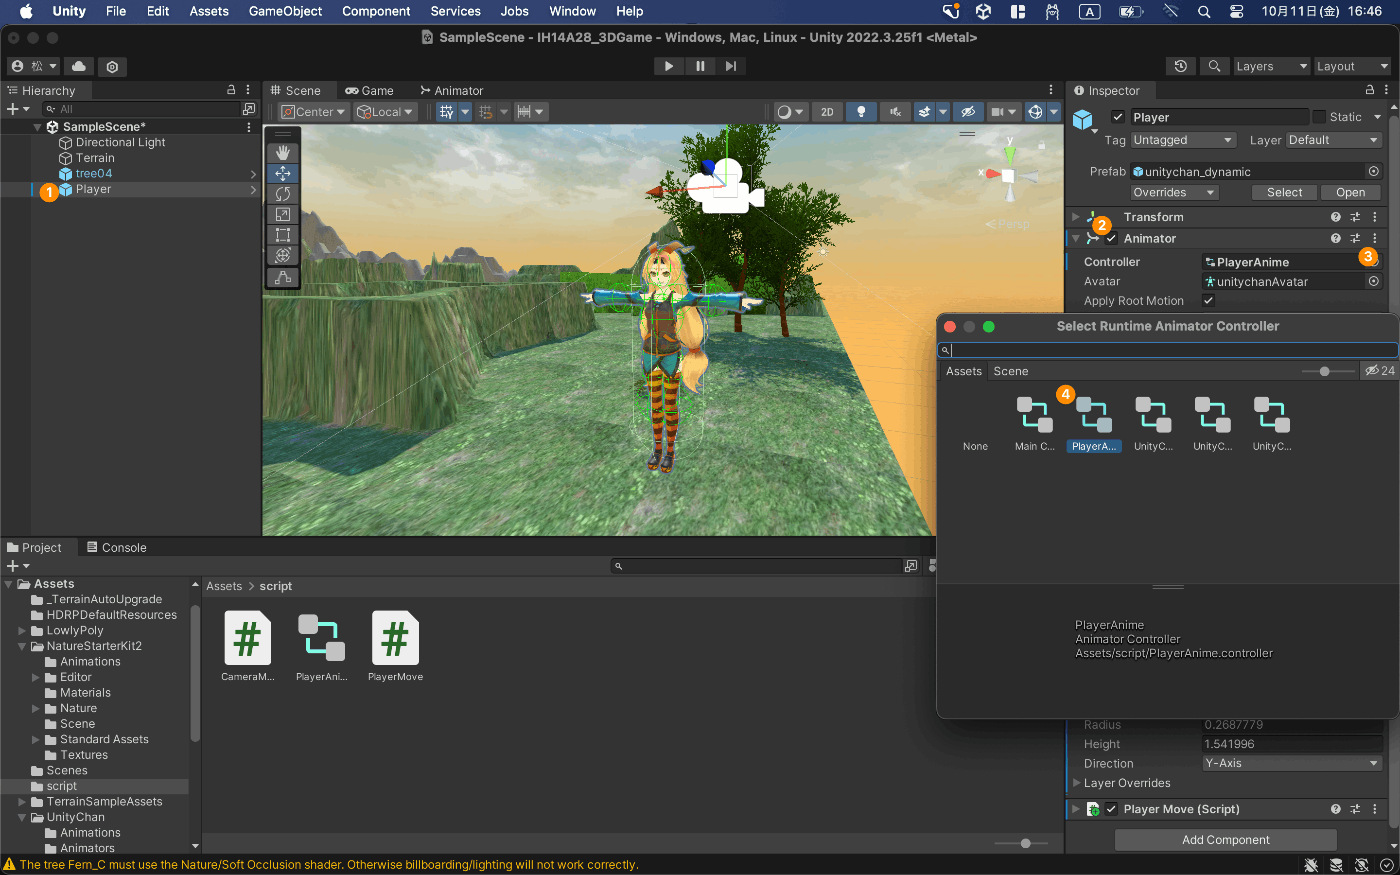The image size is (1400, 875).
Task: Click the Hierarchy add object plus button
Action: pyautogui.click(x=17, y=109)
